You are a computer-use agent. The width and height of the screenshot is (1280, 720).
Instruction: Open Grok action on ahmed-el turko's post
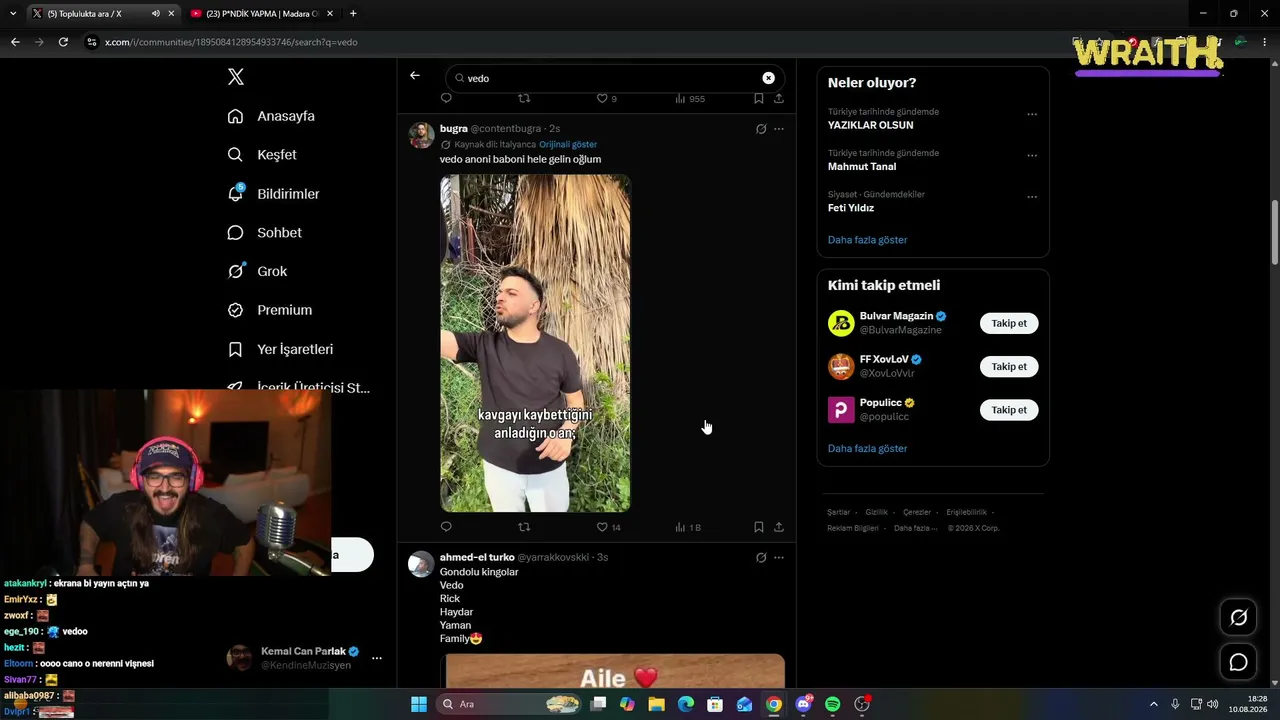(x=761, y=557)
